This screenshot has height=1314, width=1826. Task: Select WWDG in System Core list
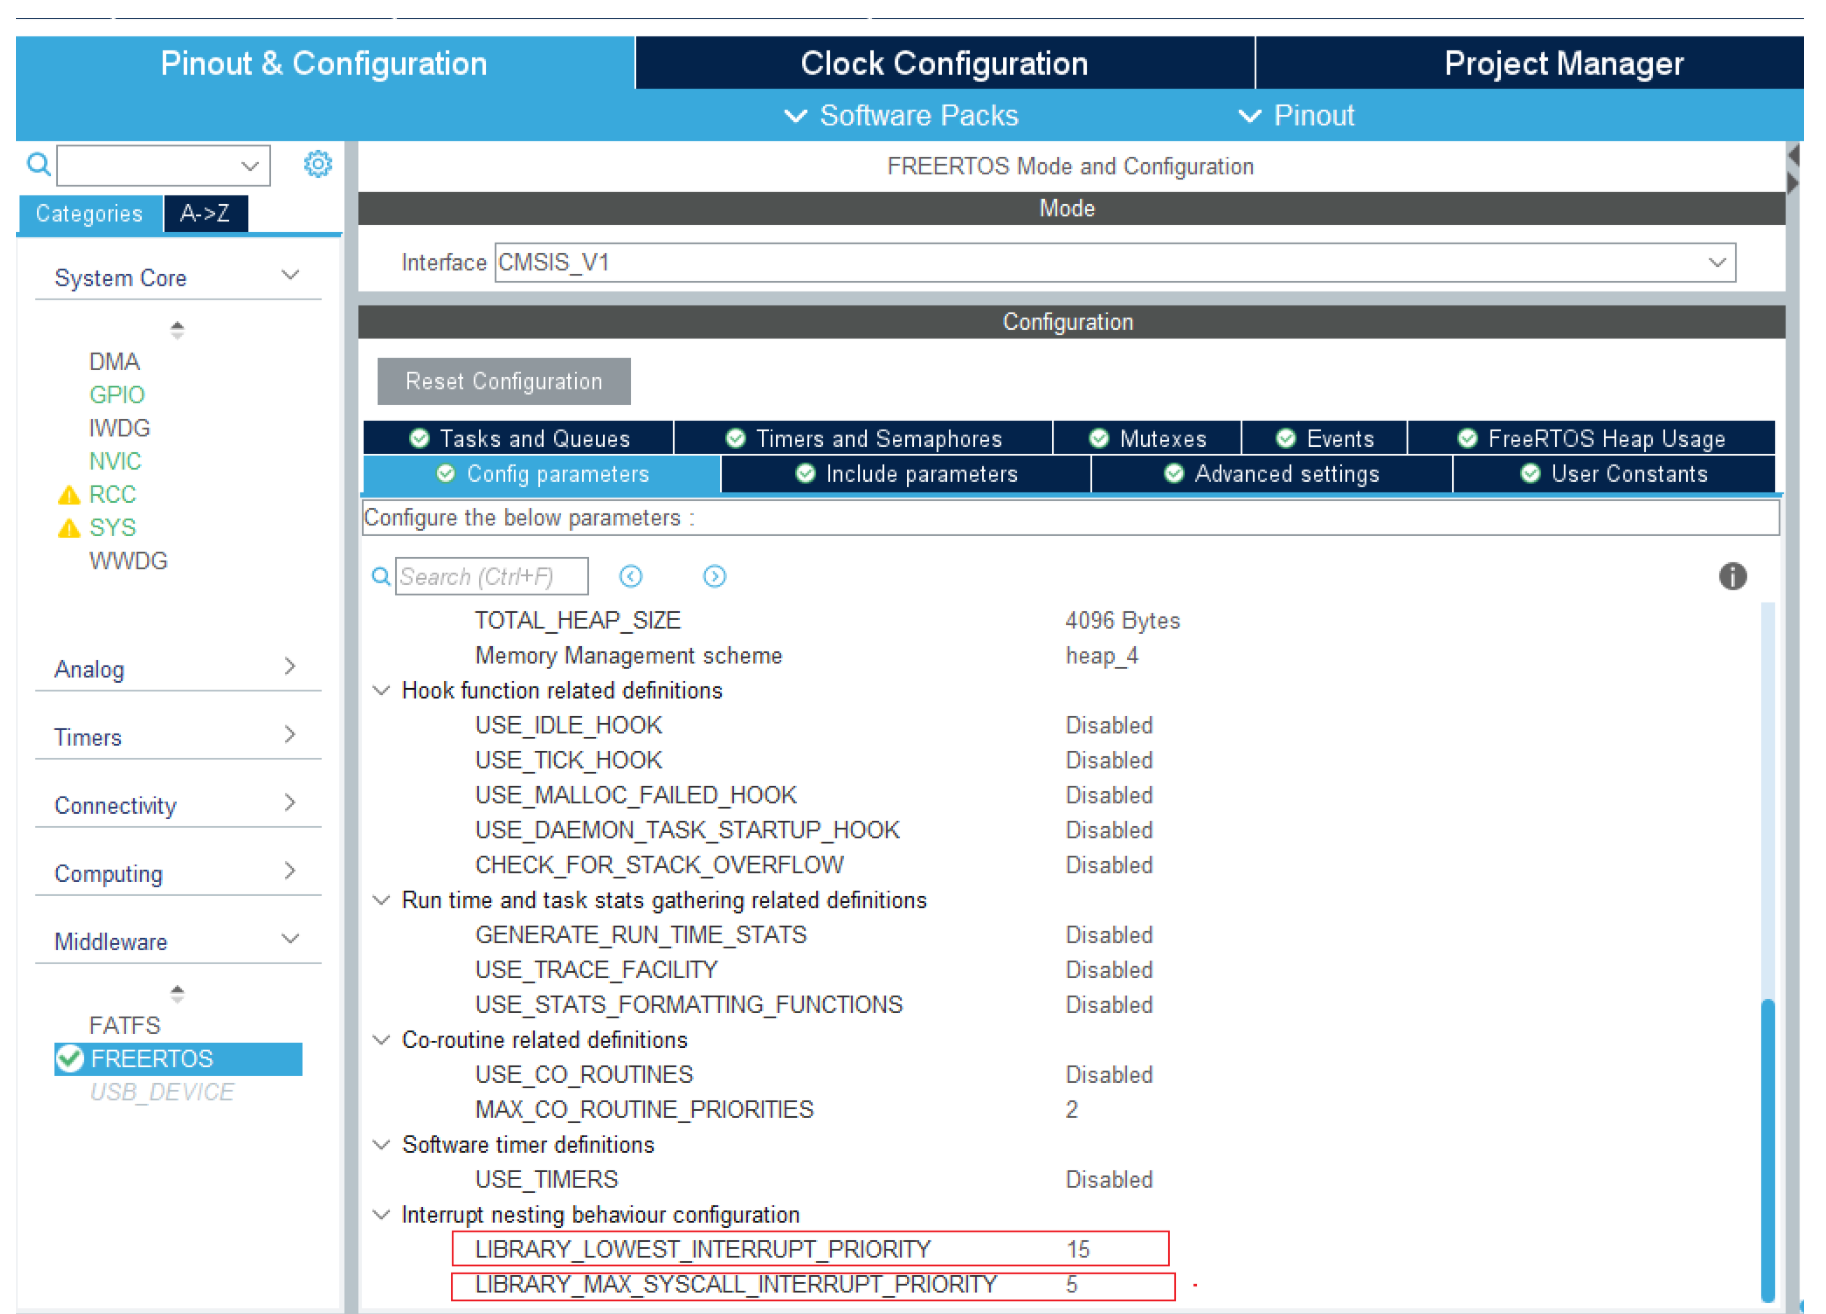(128, 560)
